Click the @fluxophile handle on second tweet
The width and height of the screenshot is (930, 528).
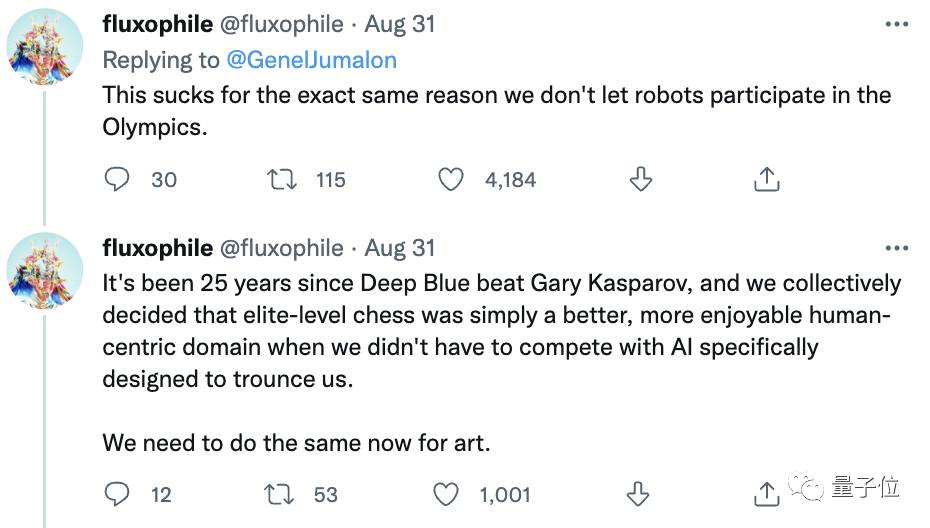point(281,248)
